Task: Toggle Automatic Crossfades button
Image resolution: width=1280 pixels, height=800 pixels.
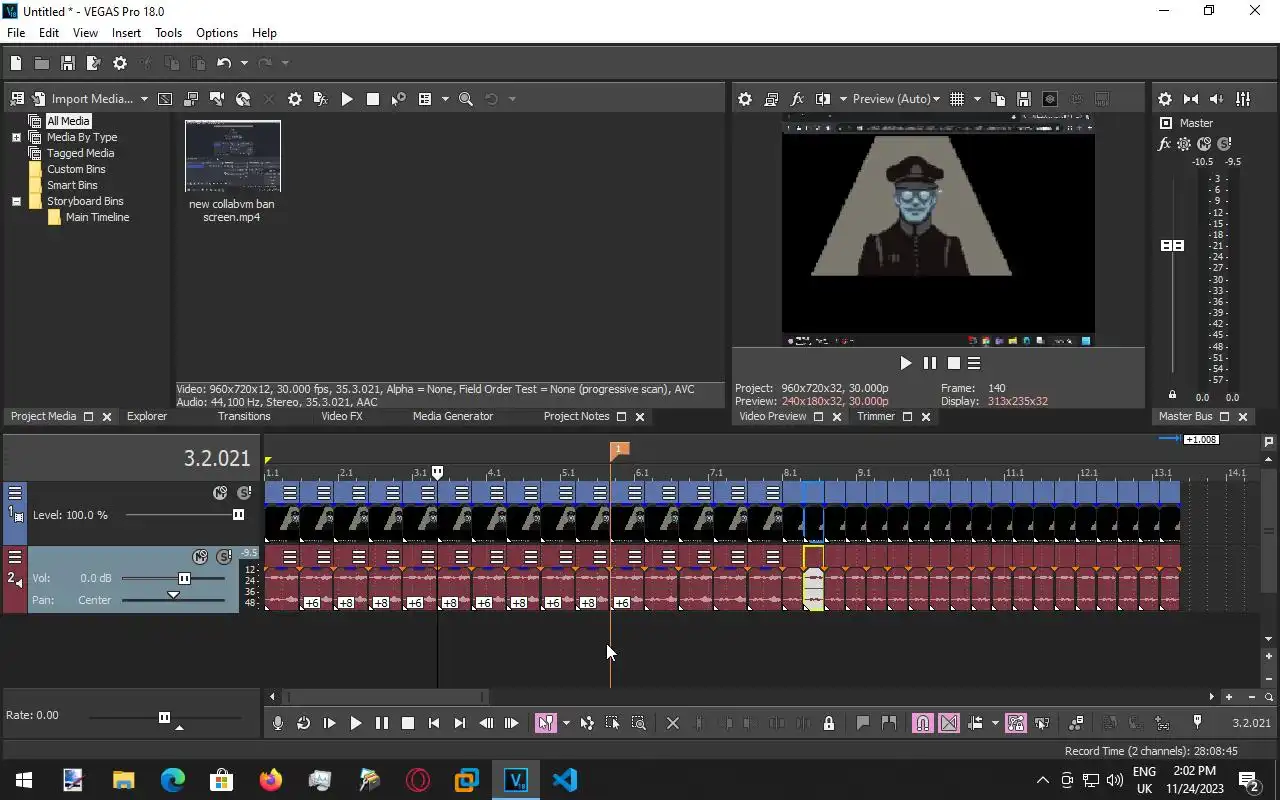Action: coord(949,723)
